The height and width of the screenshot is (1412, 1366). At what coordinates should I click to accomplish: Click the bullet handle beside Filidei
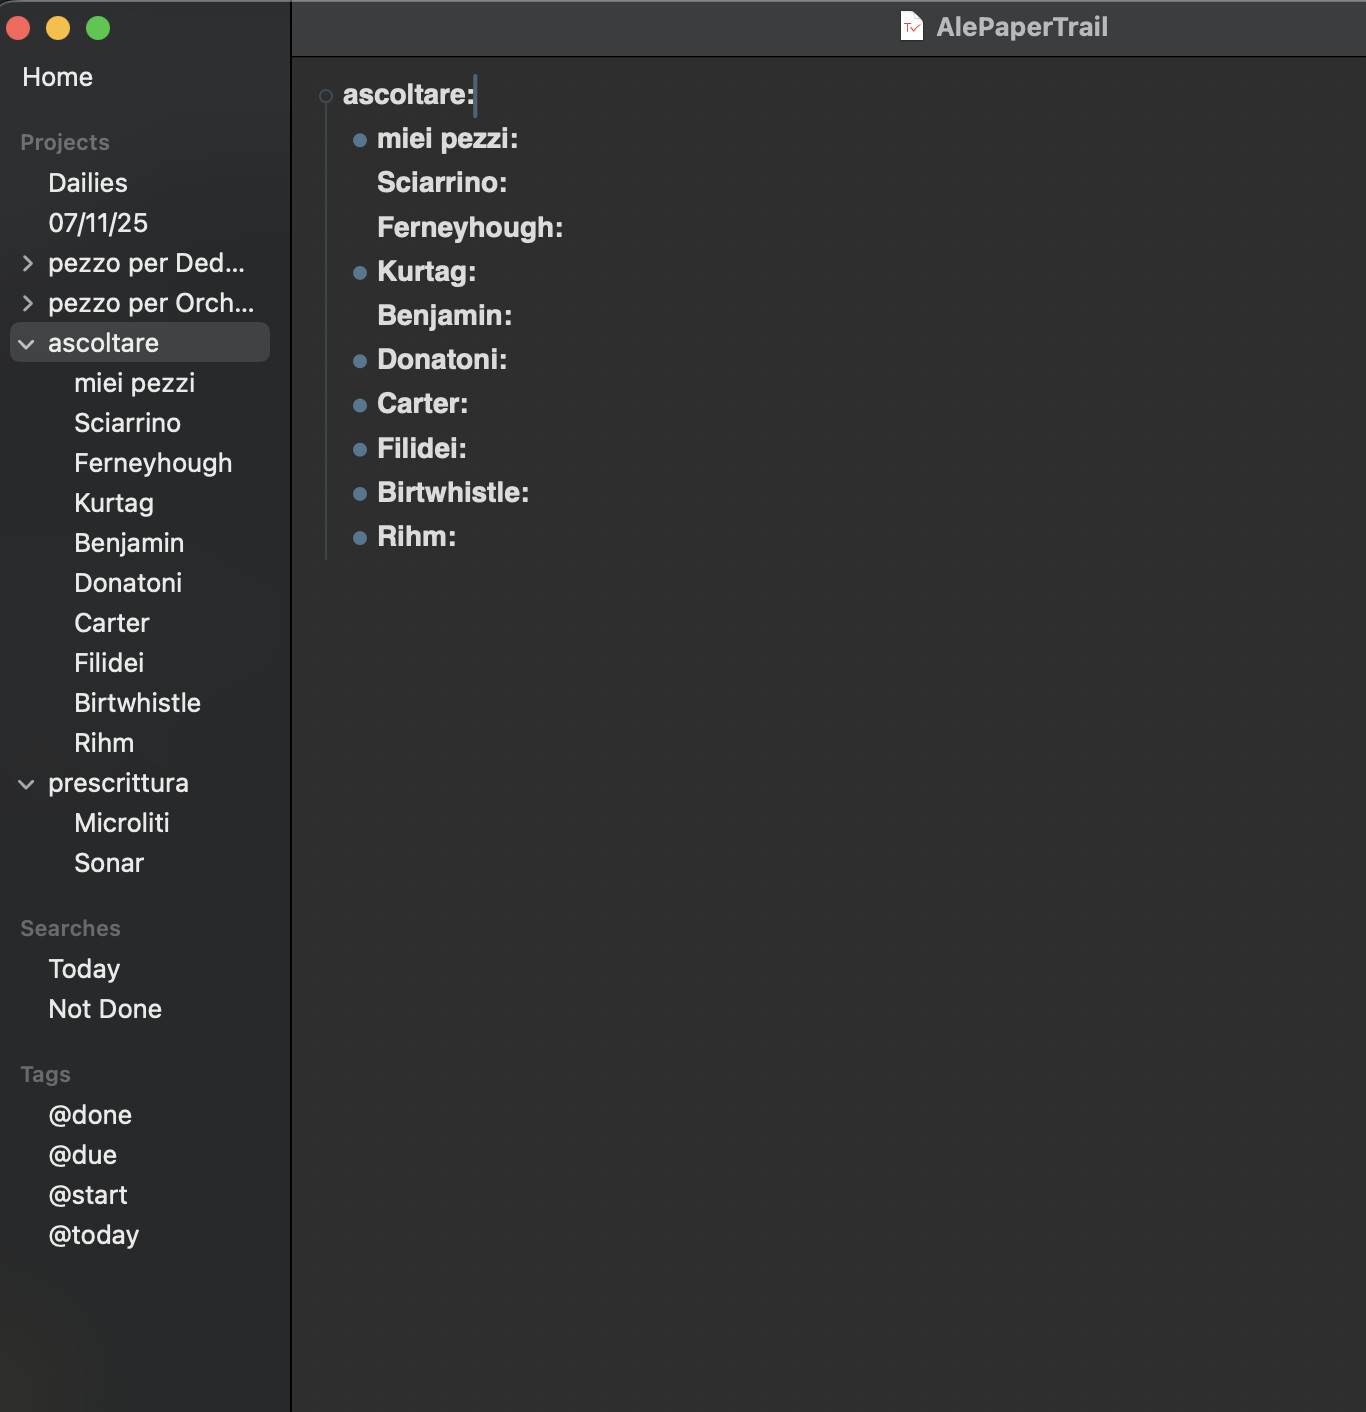click(360, 450)
